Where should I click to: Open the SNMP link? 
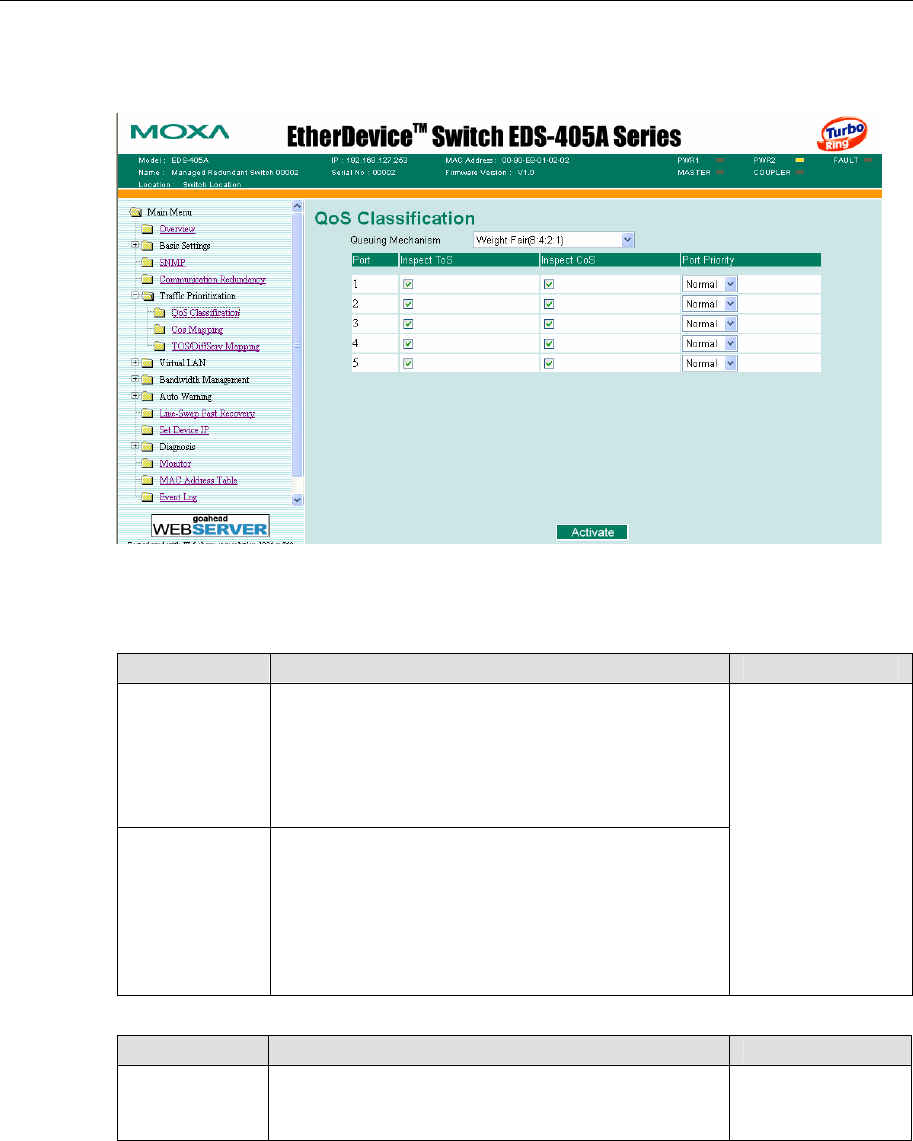(x=172, y=263)
